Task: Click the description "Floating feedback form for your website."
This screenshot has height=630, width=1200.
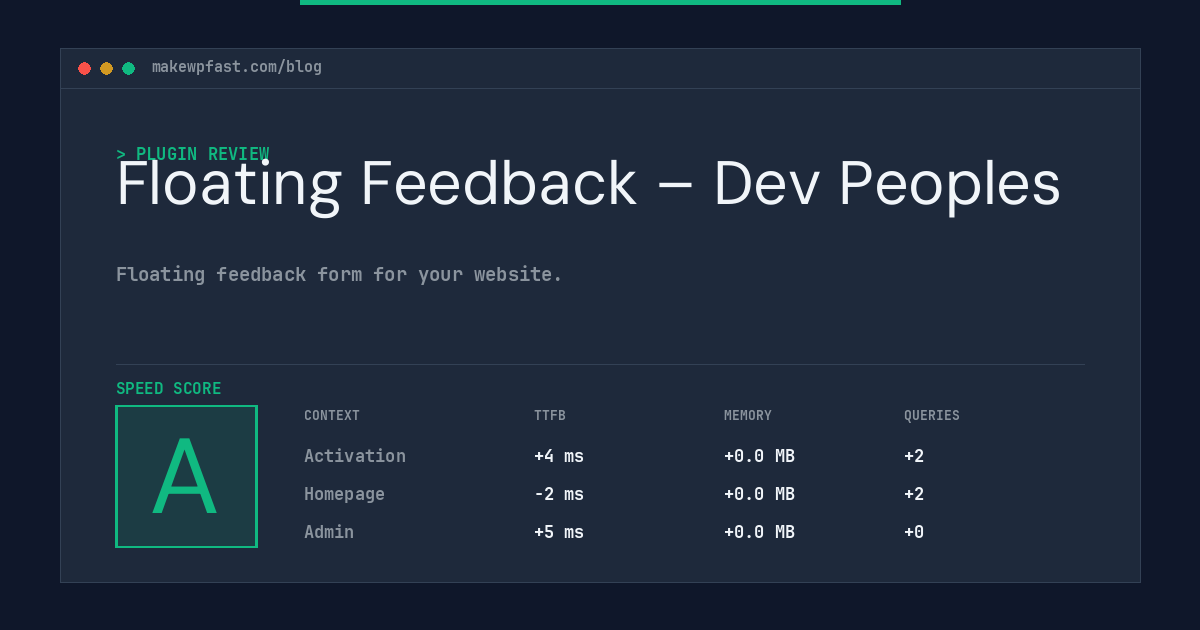Action: (x=339, y=274)
